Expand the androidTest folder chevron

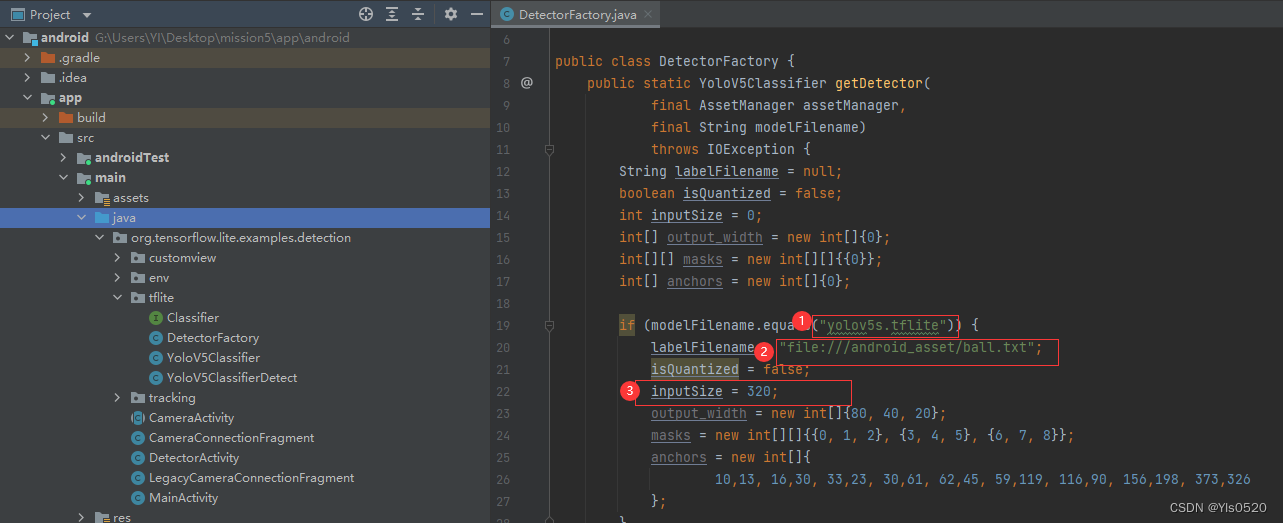(x=64, y=158)
